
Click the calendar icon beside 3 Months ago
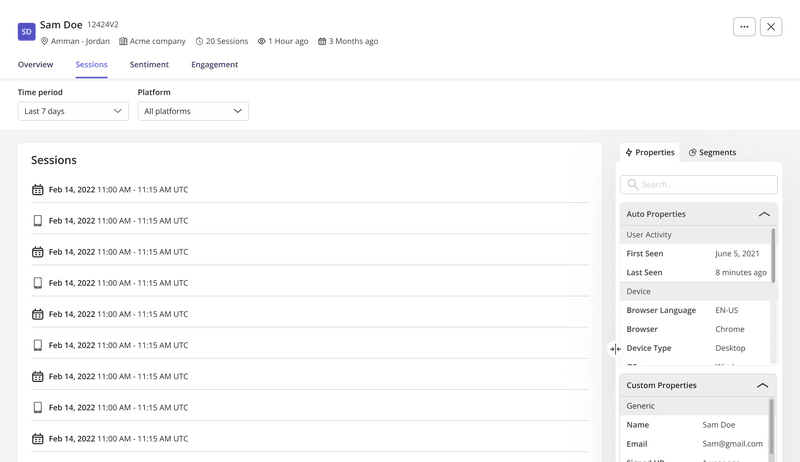coord(322,42)
